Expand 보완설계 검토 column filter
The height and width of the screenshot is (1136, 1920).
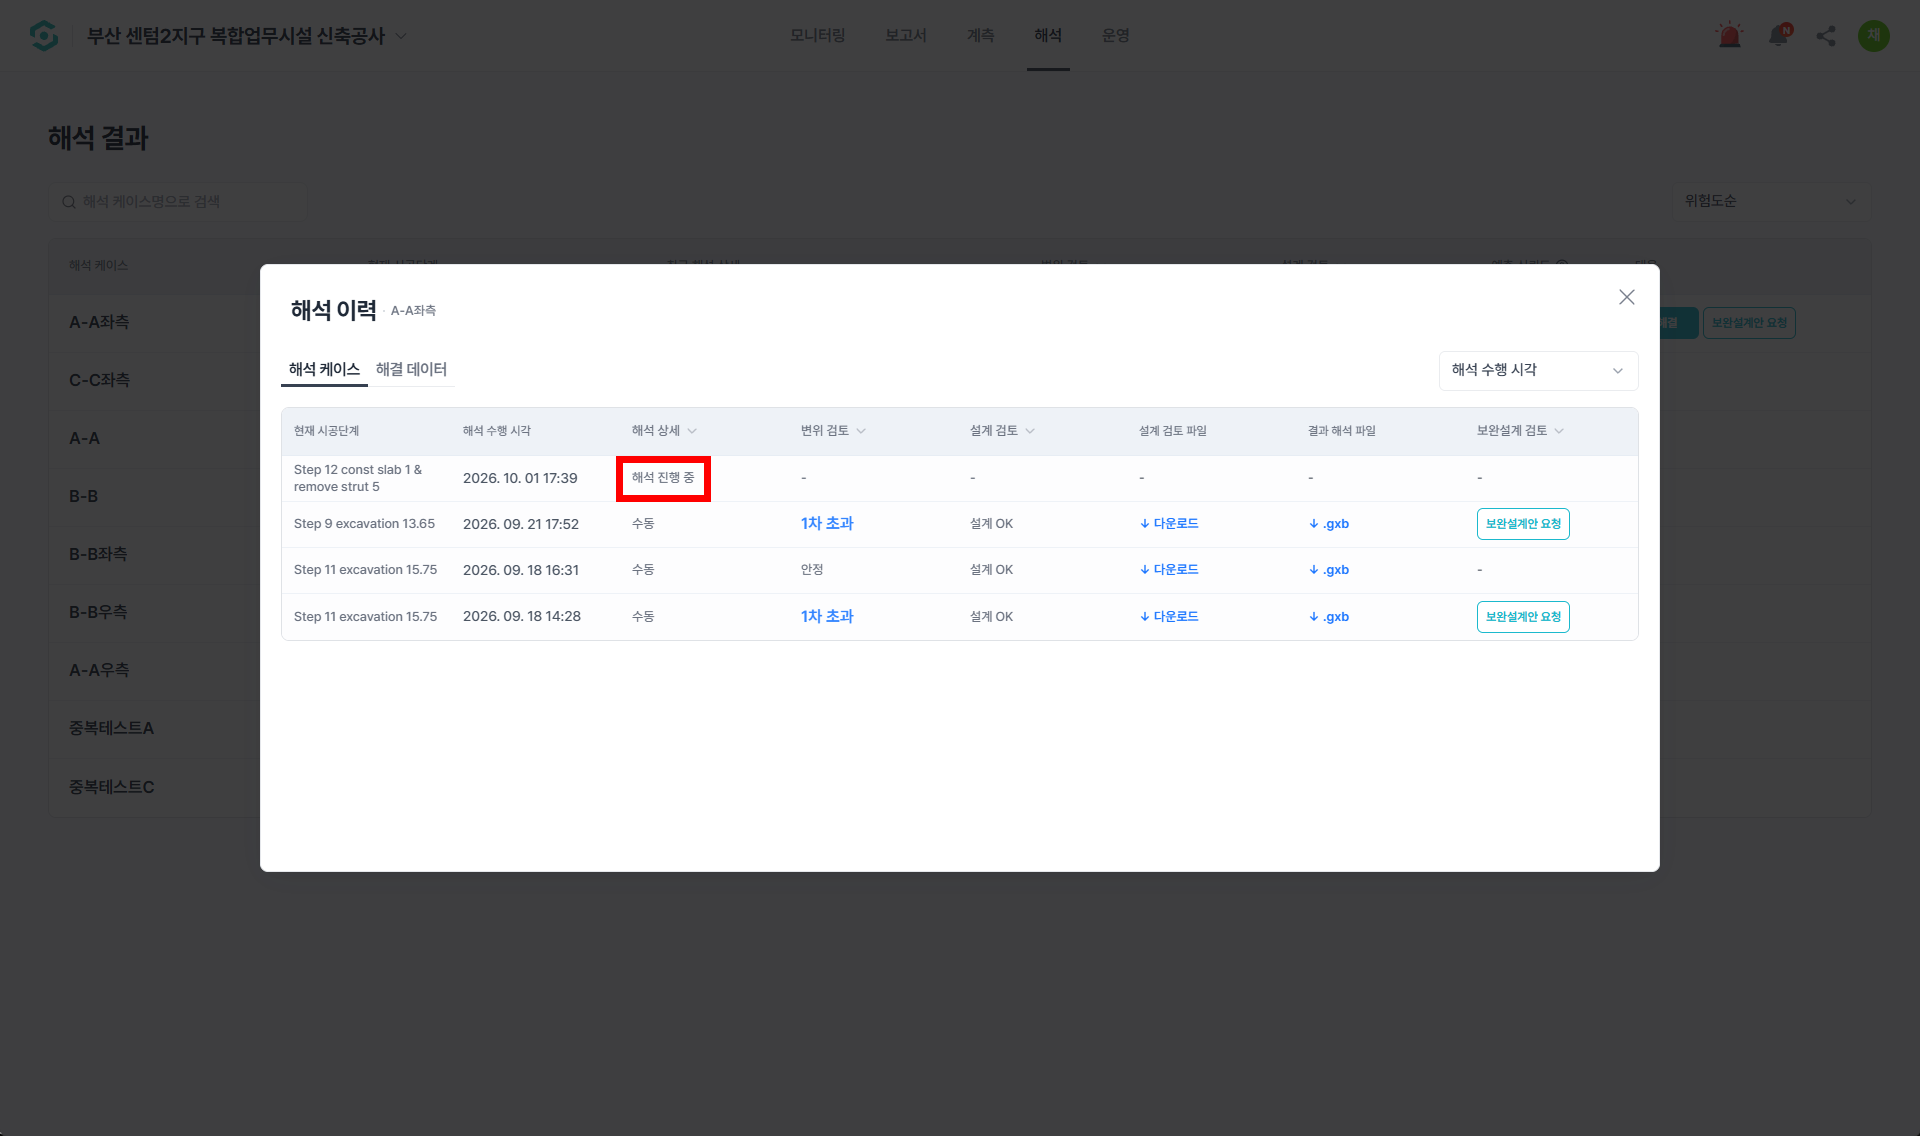[1559, 431]
